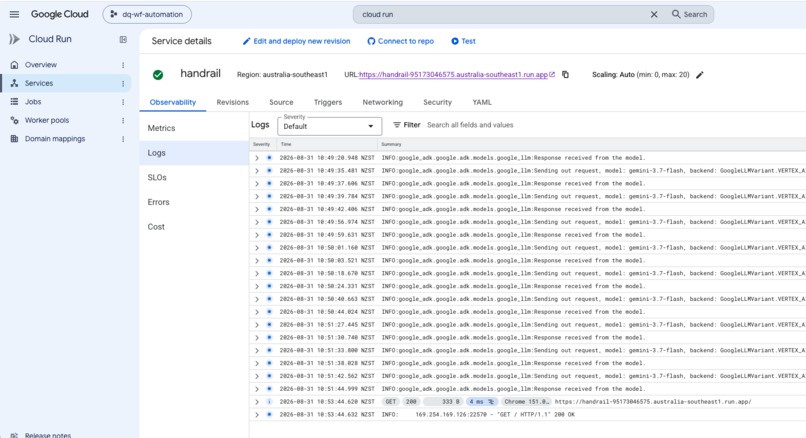This screenshot has height=438, width=806.
Task: Click Connect to repo
Action: pyautogui.click(x=400, y=41)
